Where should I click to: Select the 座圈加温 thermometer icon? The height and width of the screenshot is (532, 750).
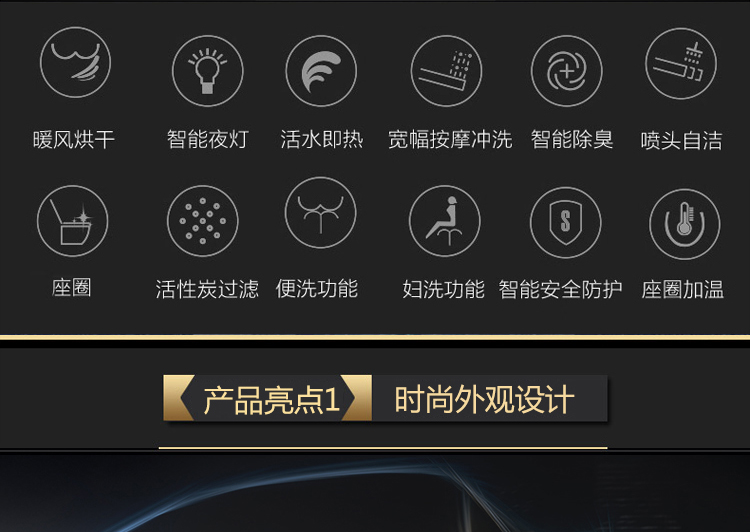pyautogui.click(x=684, y=224)
